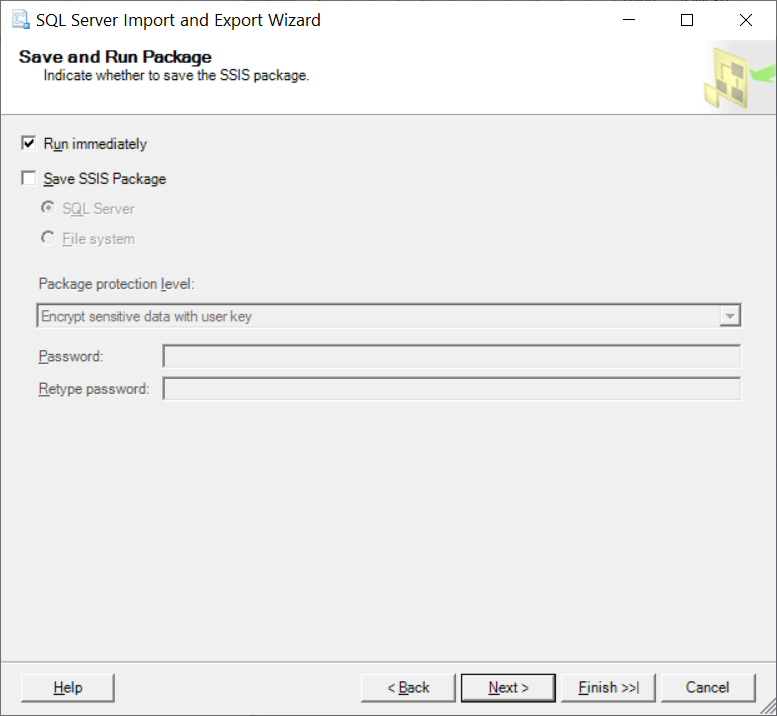The height and width of the screenshot is (716, 777).
Task: Maximize the wizard window
Action: (x=687, y=20)
